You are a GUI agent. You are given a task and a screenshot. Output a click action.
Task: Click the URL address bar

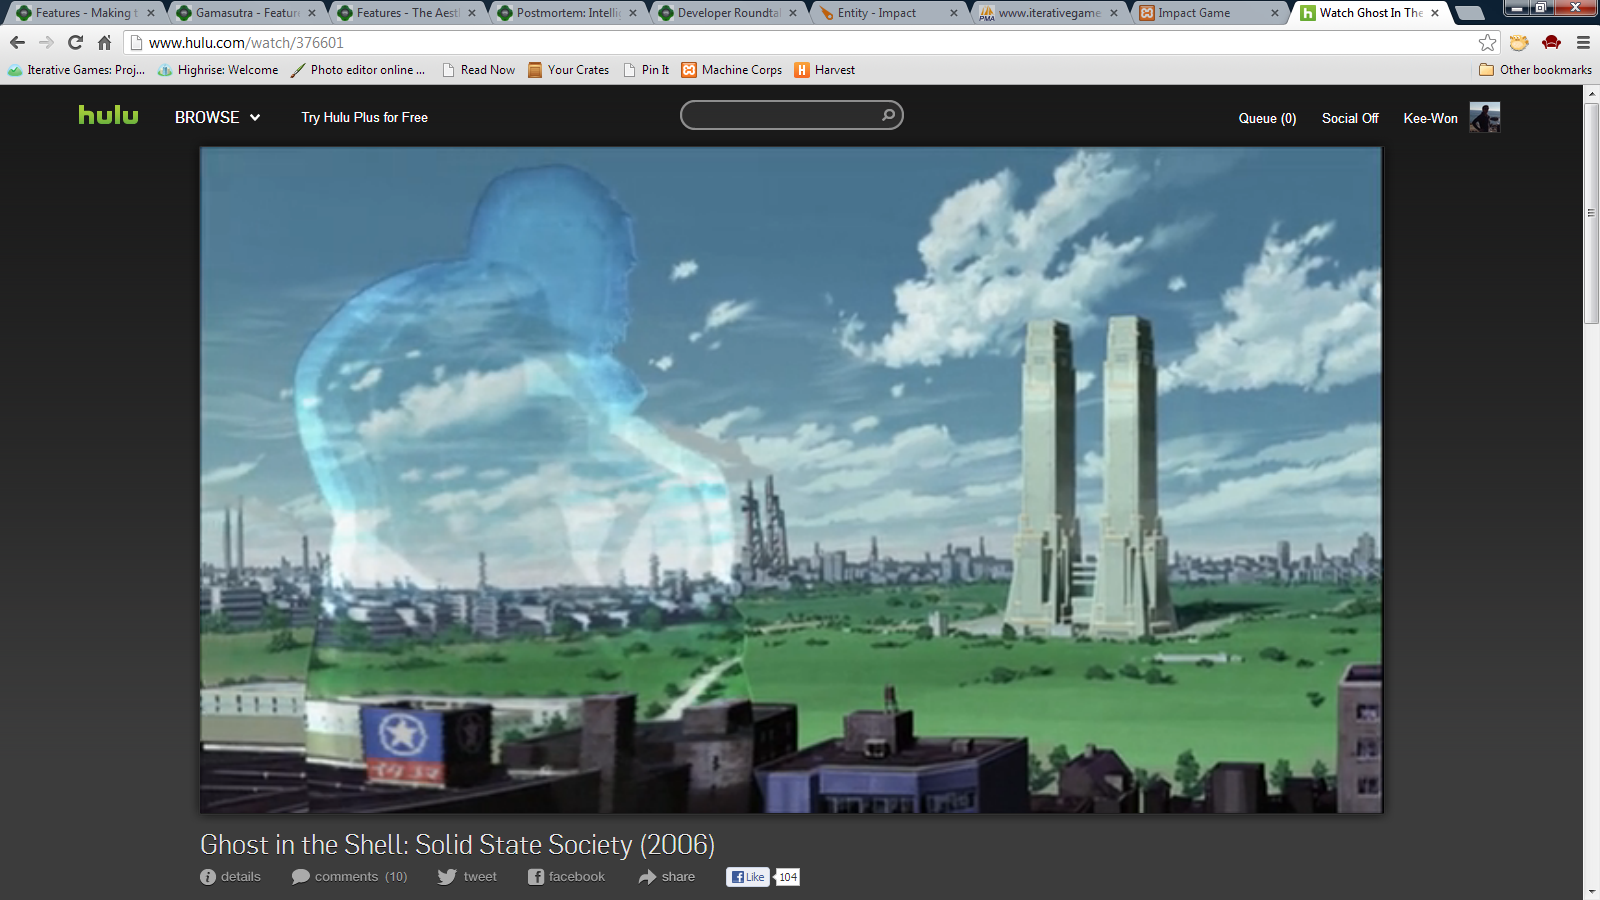(x=810, y=42)
